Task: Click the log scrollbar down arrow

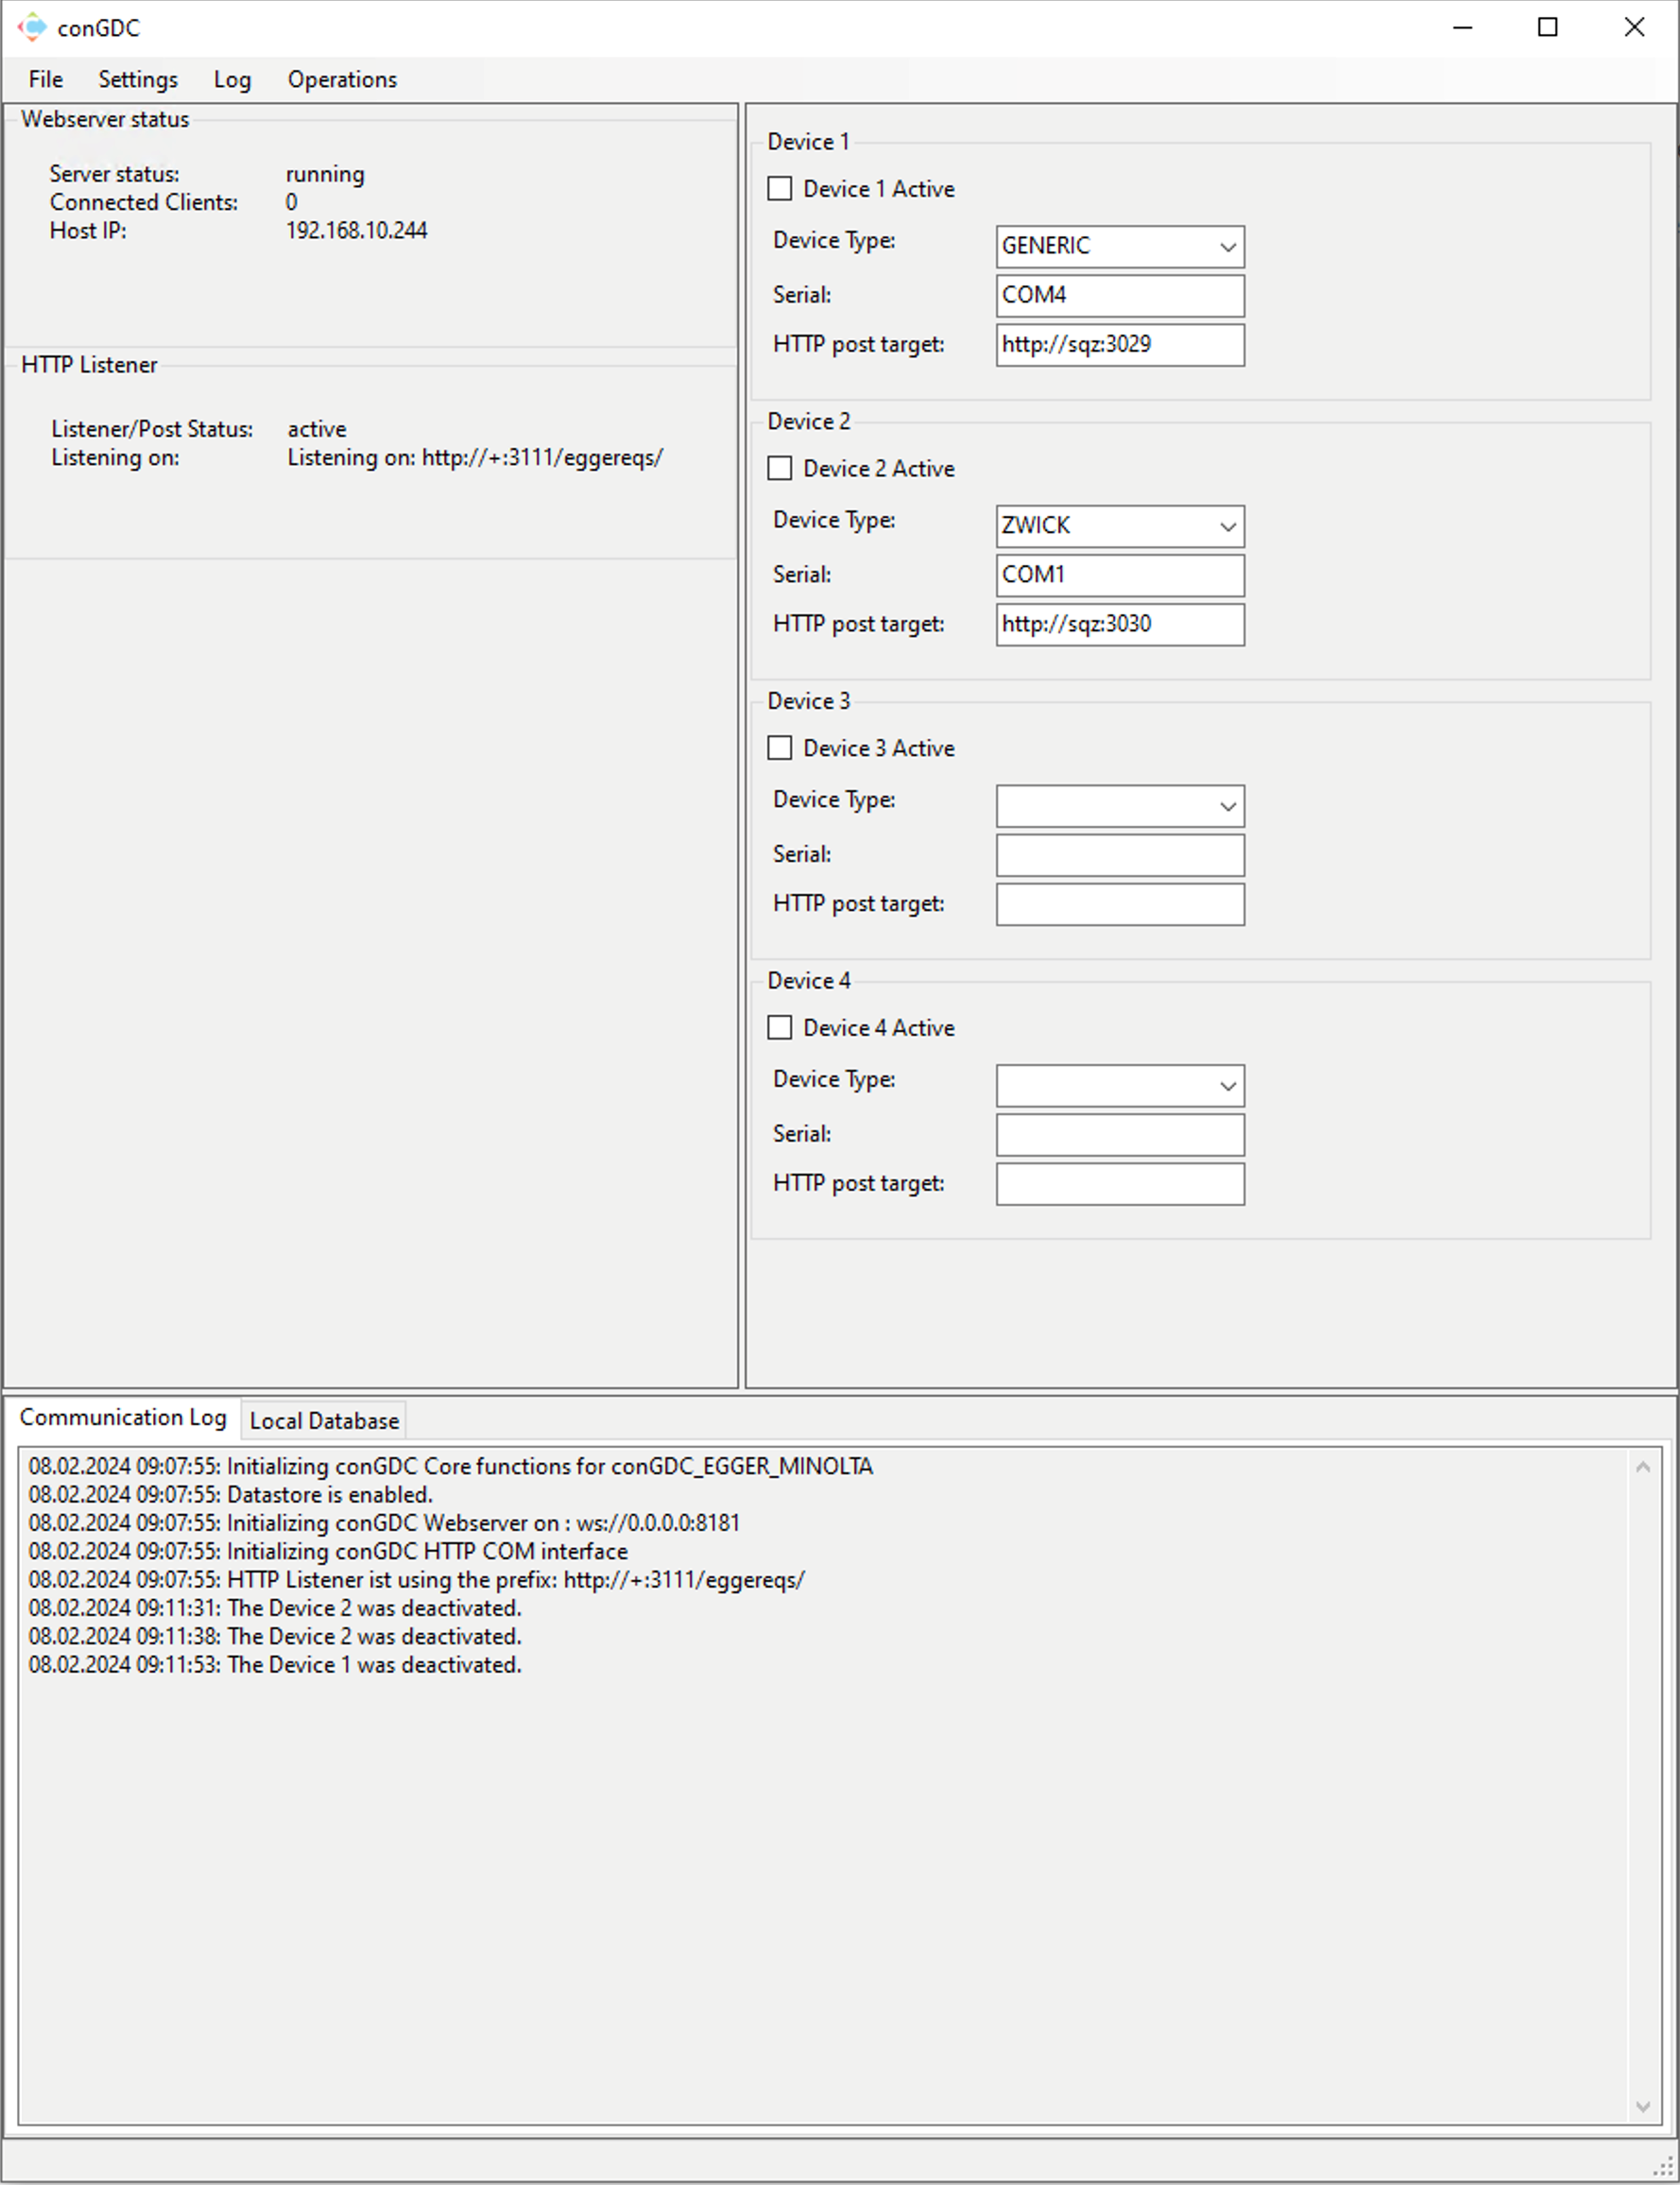Action: (x=1642, y=2107)
